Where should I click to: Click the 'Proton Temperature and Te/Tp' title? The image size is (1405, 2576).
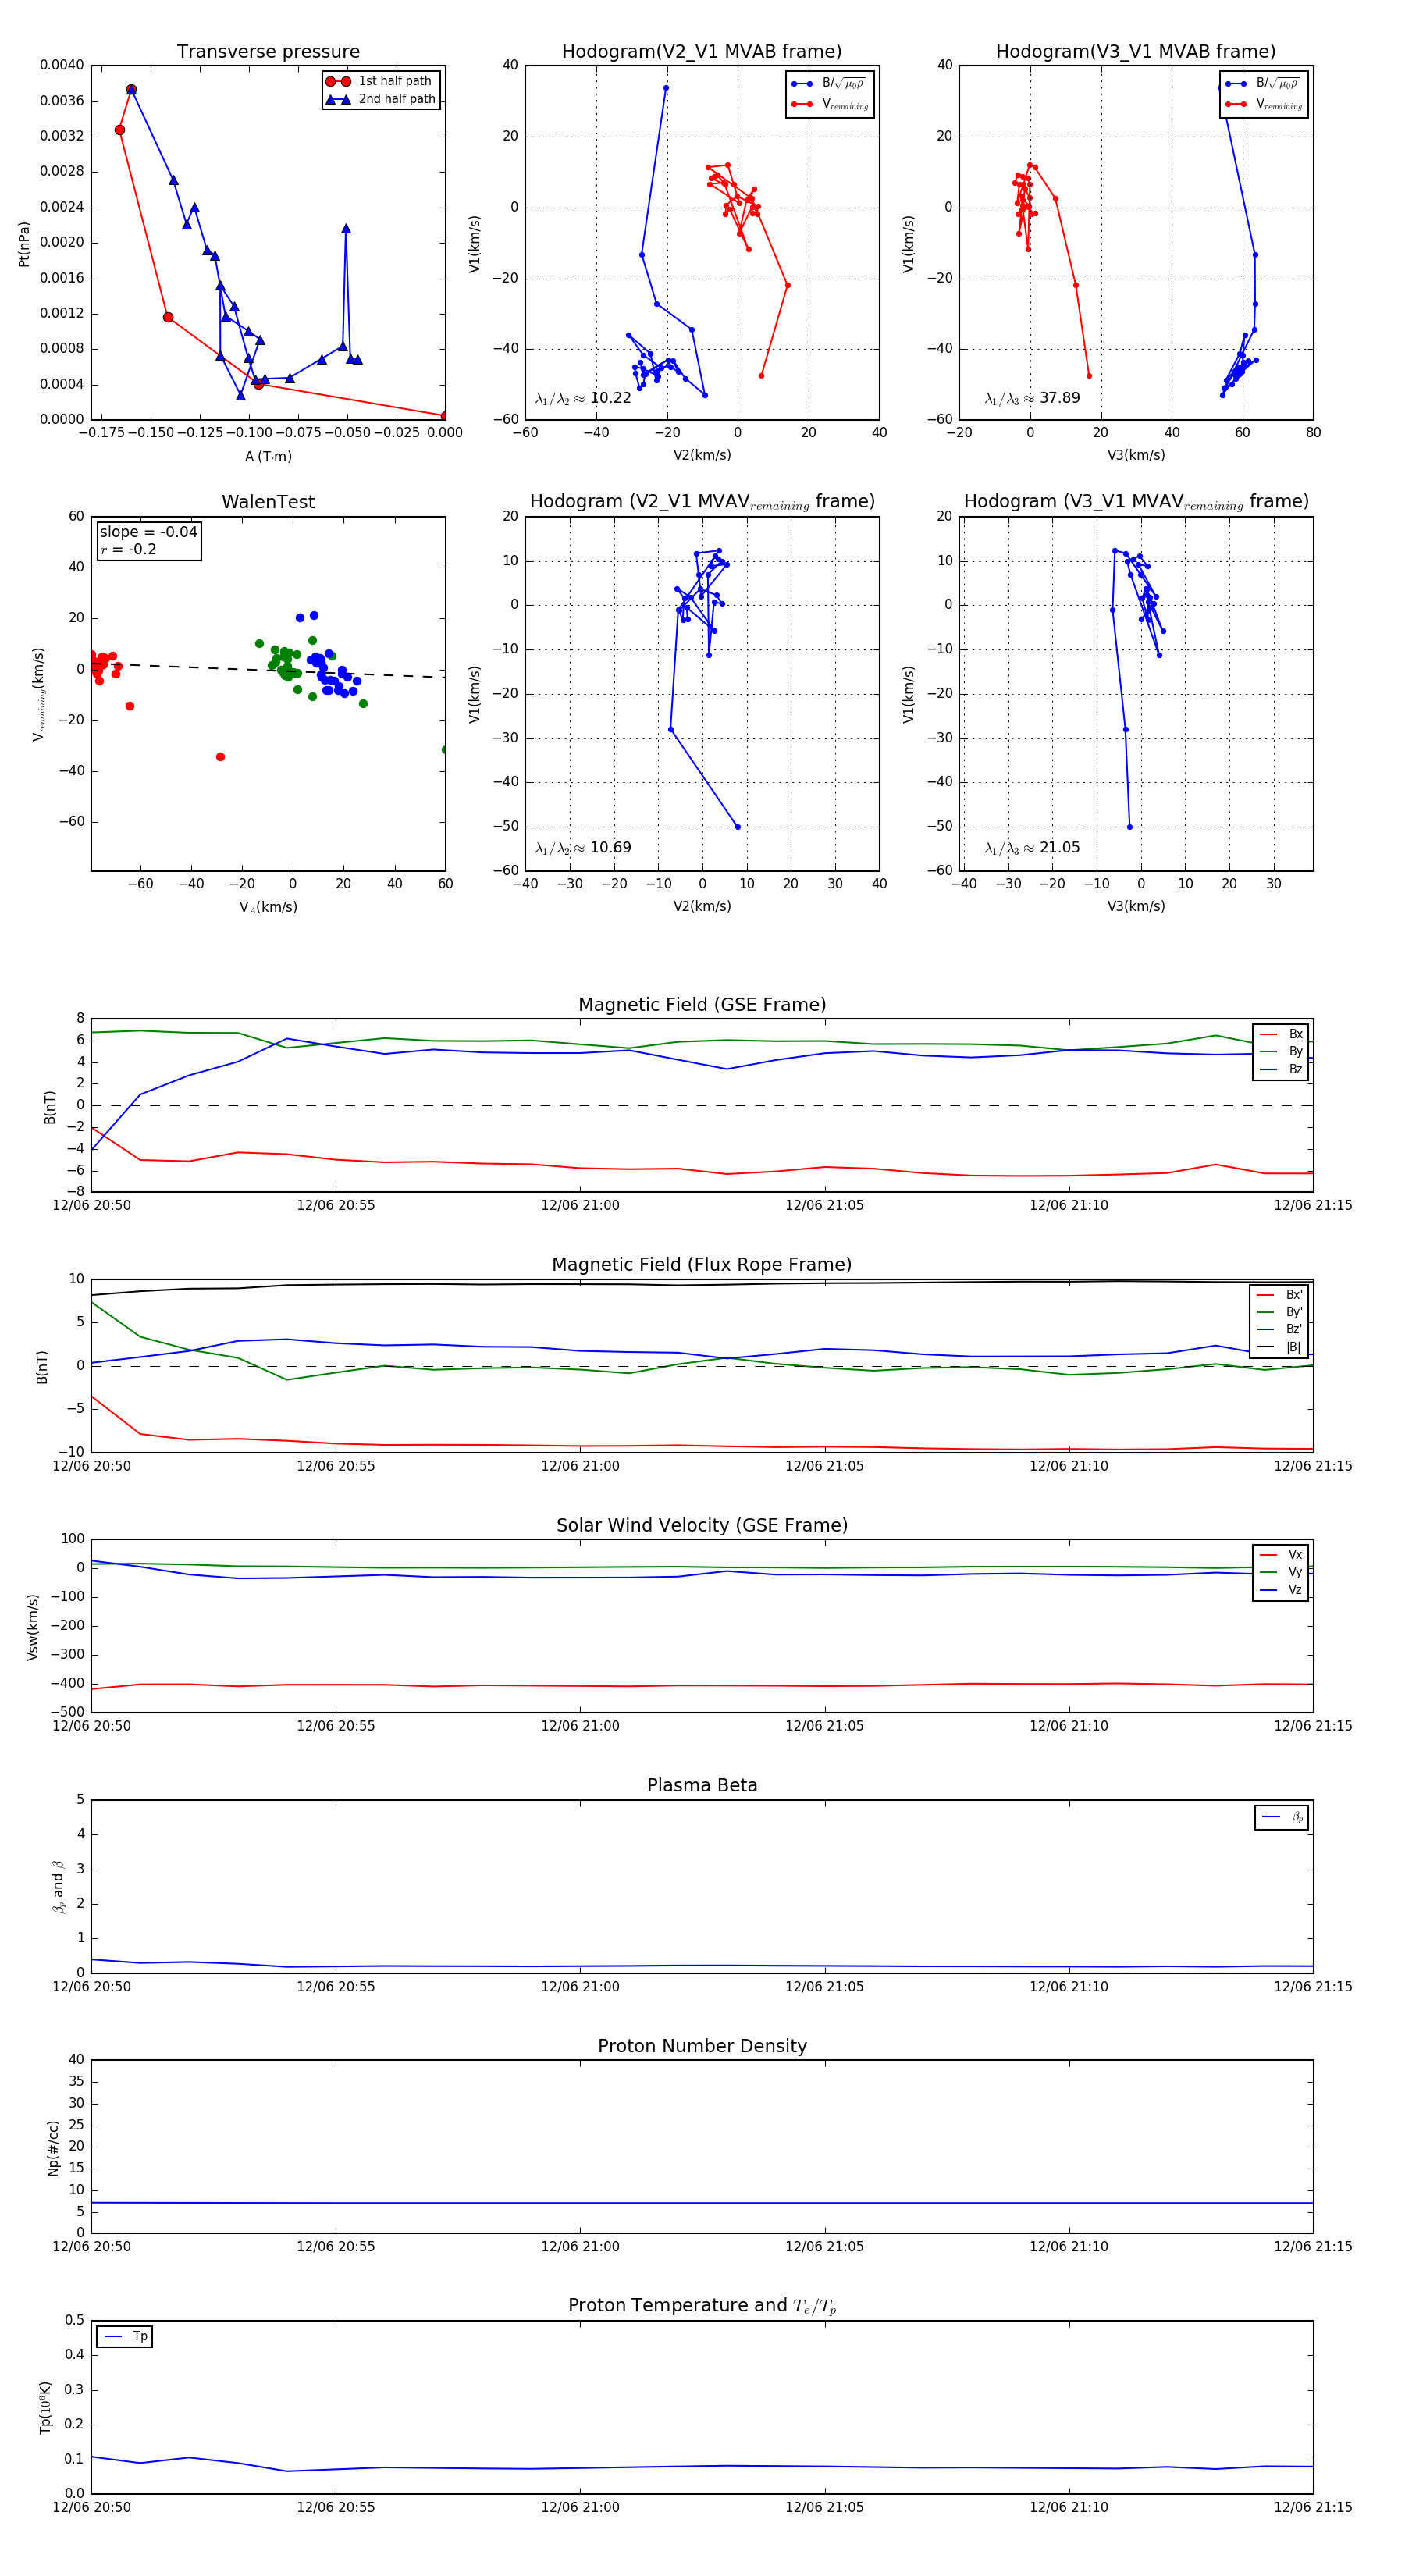tap(702, 2306)
